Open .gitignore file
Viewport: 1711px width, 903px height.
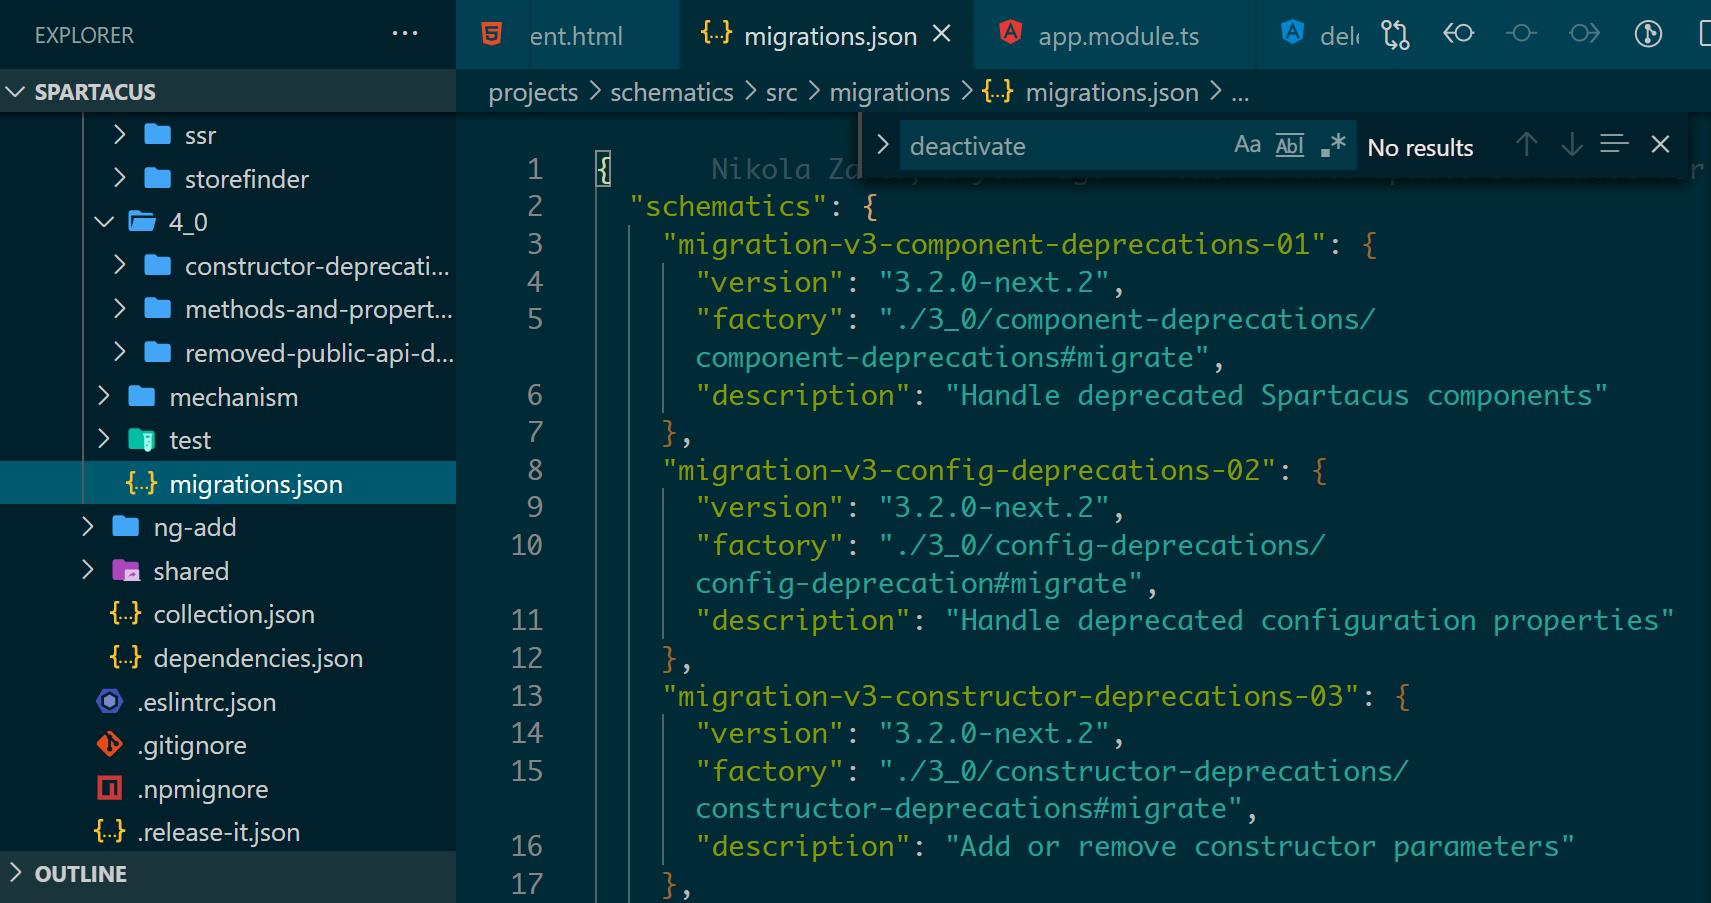point(192,745)
